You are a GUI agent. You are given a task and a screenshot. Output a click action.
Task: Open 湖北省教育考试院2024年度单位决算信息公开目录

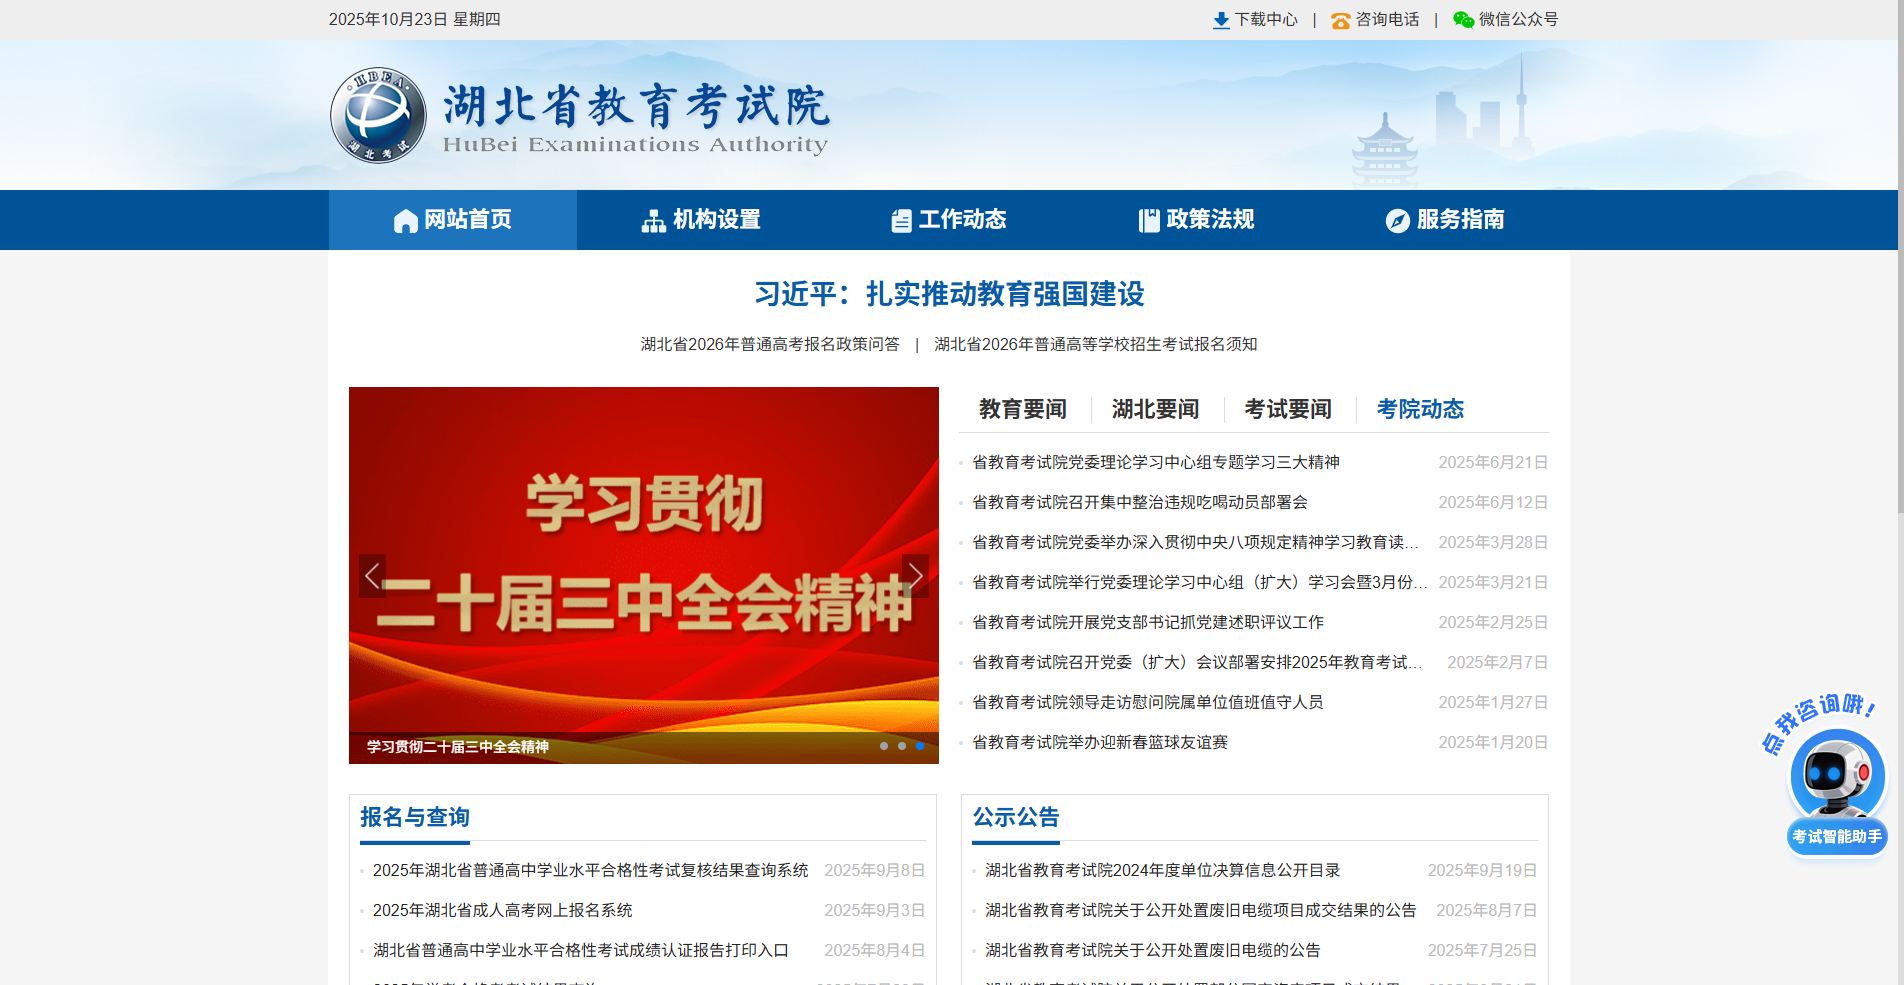pyautogui.click(x=1164, y=870)
